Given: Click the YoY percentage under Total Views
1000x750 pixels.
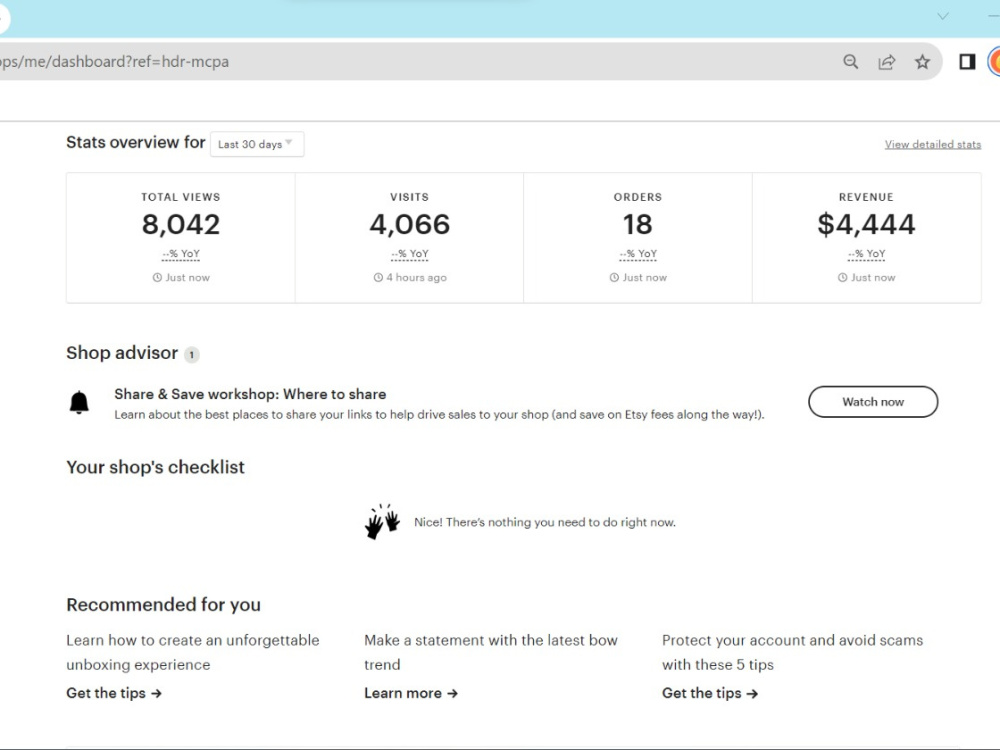Looking at the screenshot, I should (x=181, y=254).
